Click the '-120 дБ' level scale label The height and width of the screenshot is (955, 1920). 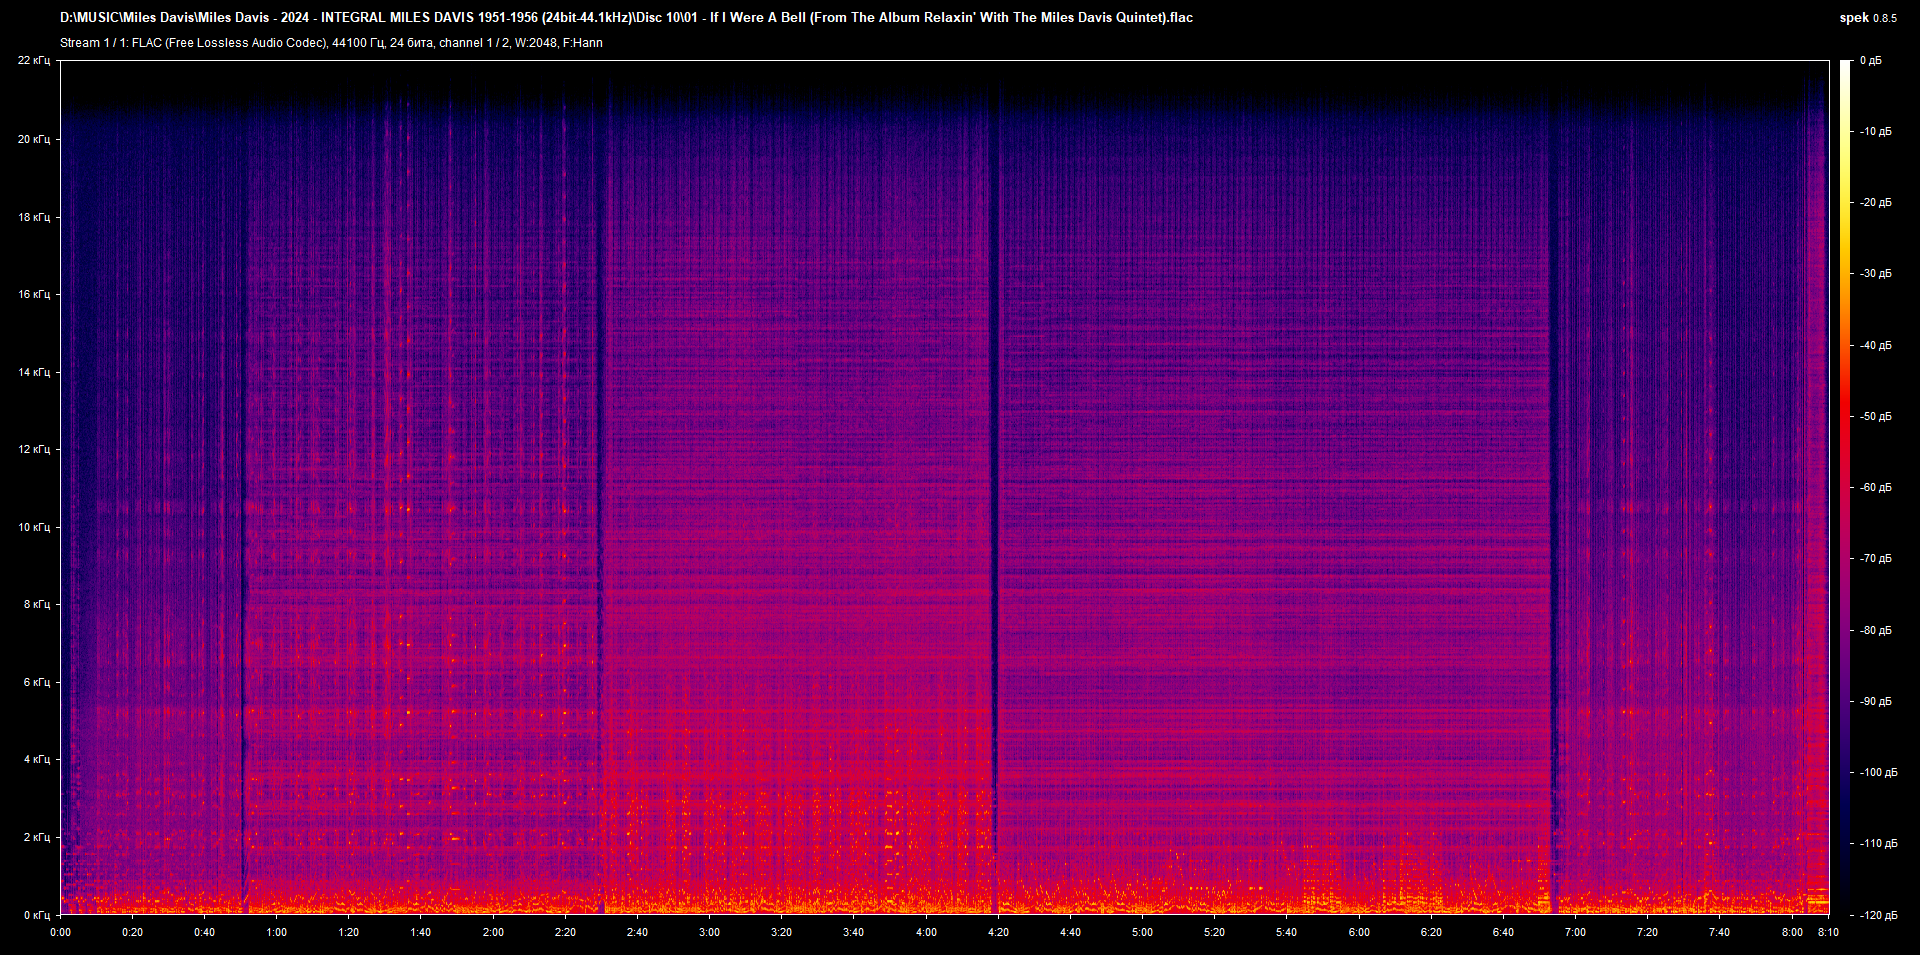(1877, 916)
